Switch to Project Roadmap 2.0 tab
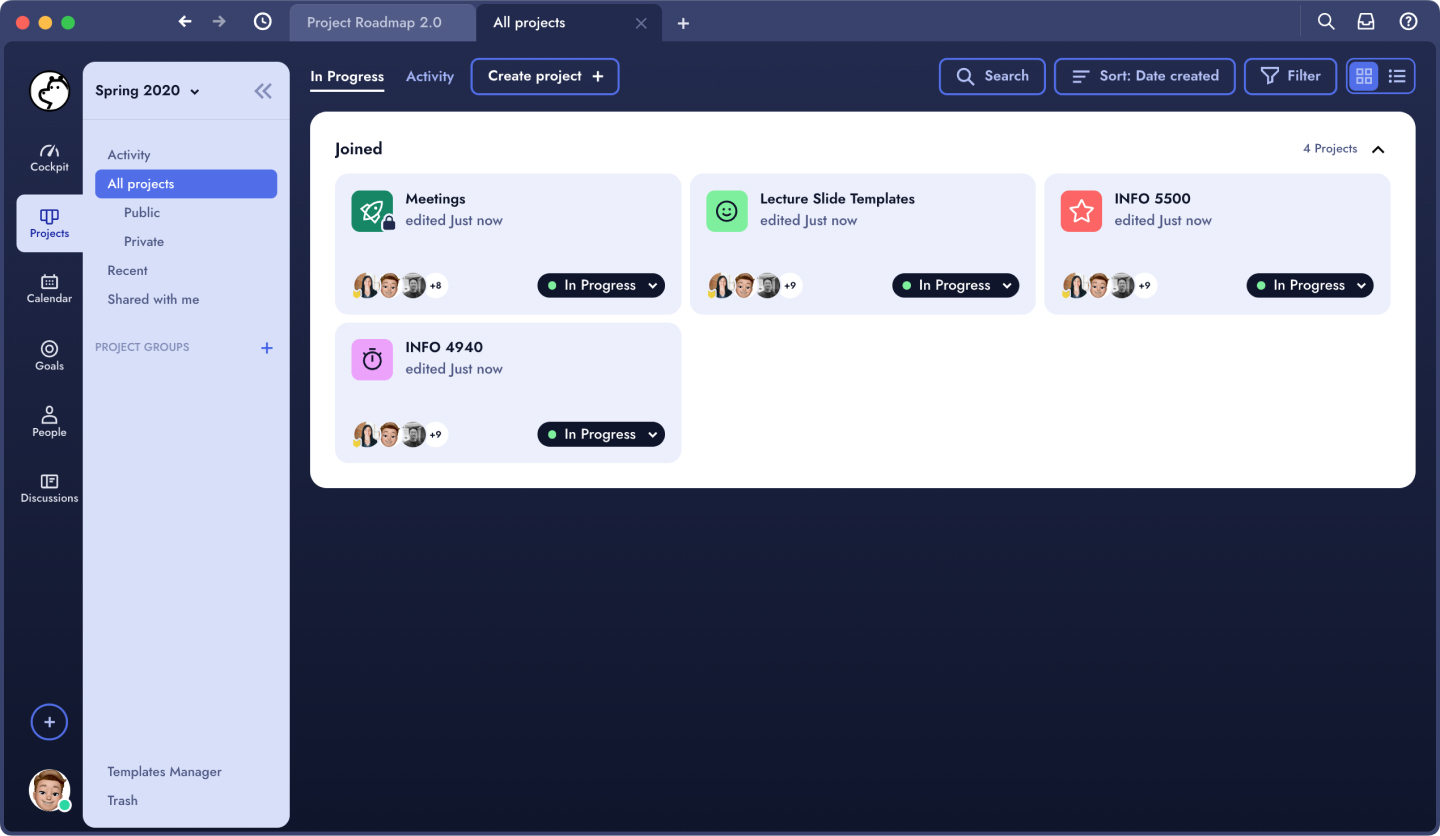Screen dimensions: 1440x836 [383, 22]
